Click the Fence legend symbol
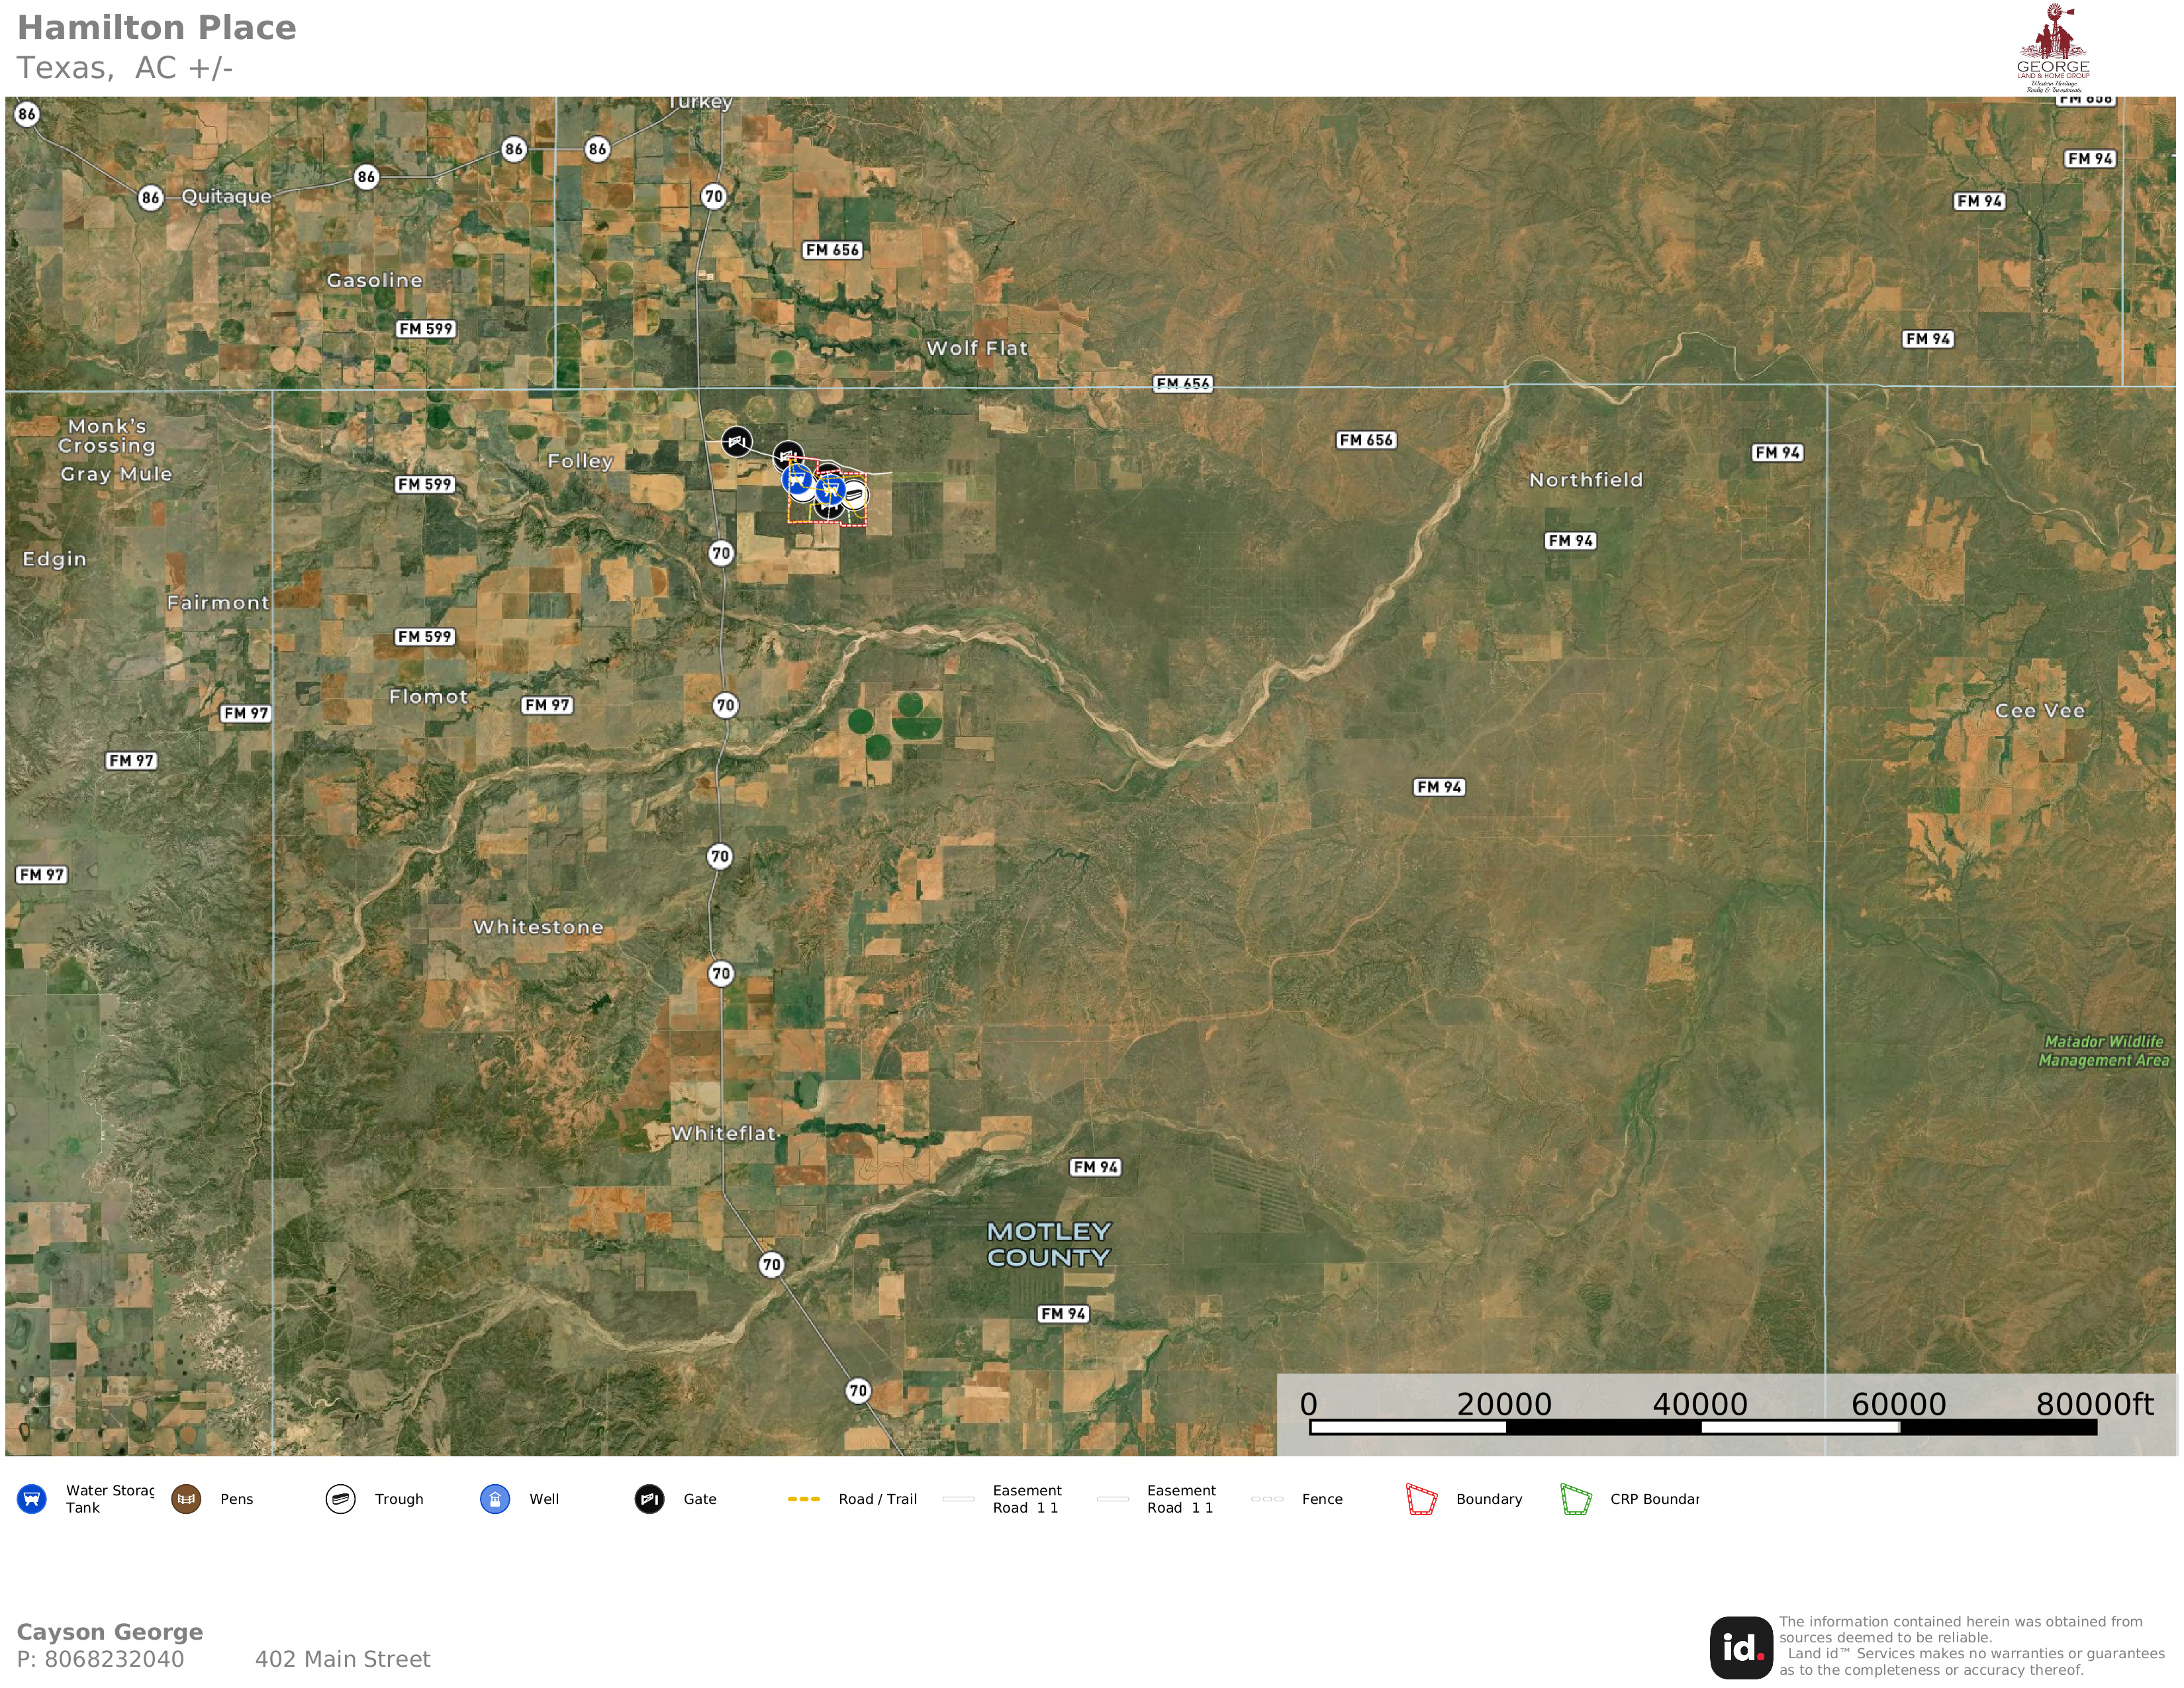 (x=1267, y=1499)
